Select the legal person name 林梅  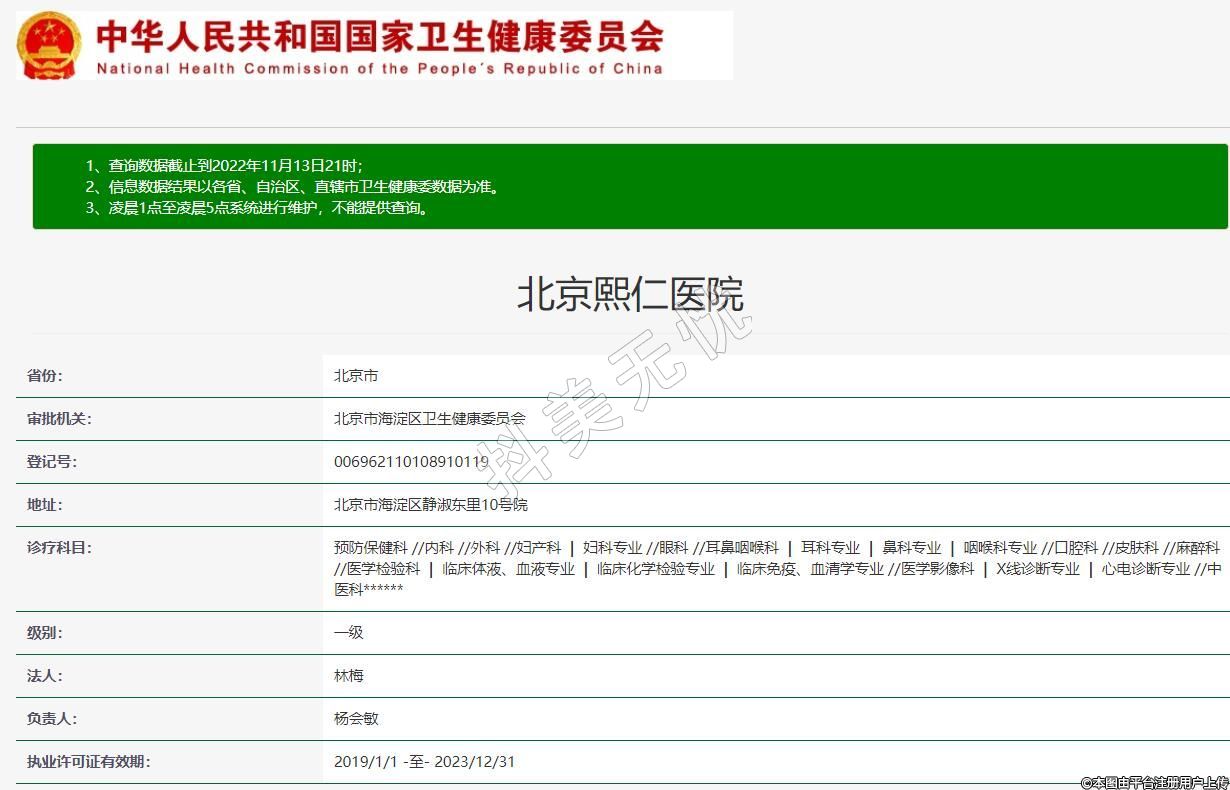(x=349, y=676)
